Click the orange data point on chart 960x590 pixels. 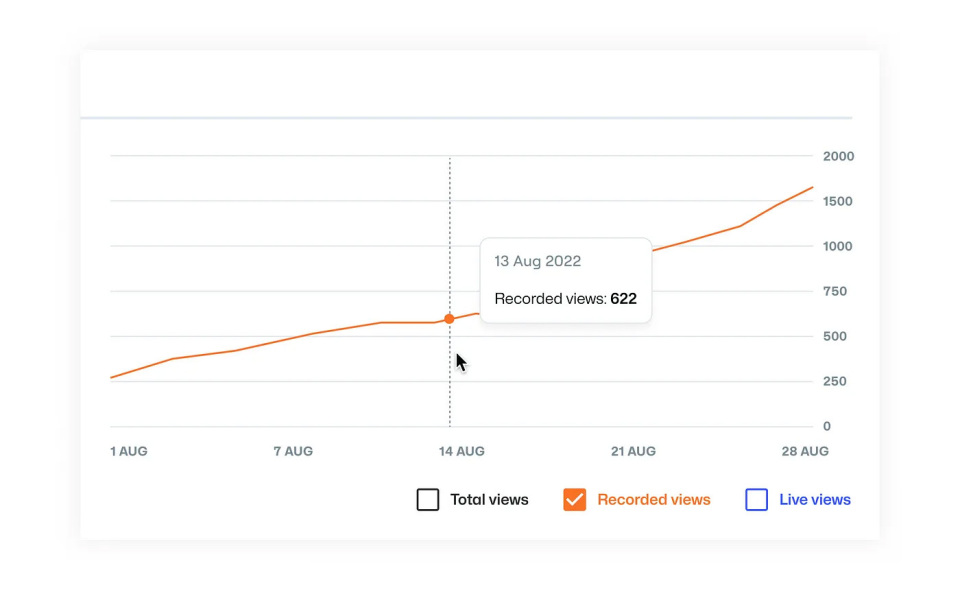coord(449,319)
